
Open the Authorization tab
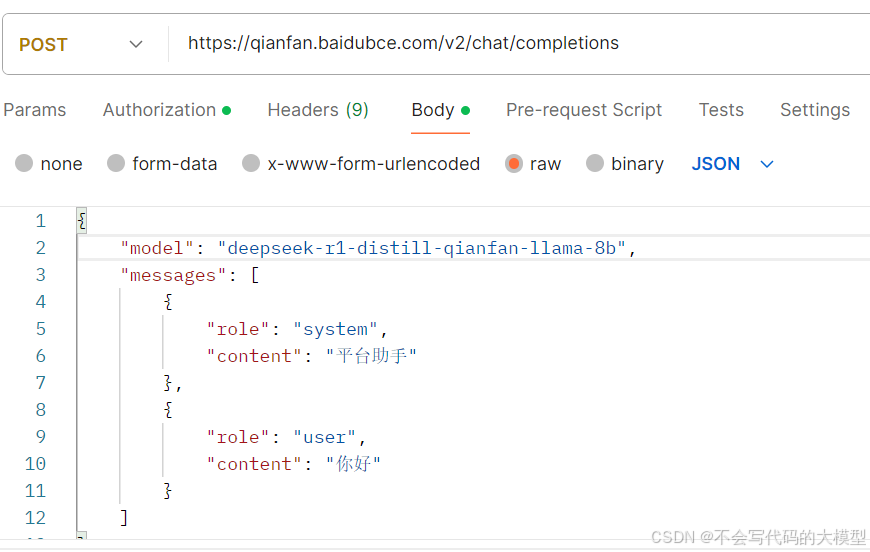pos(166,110)
